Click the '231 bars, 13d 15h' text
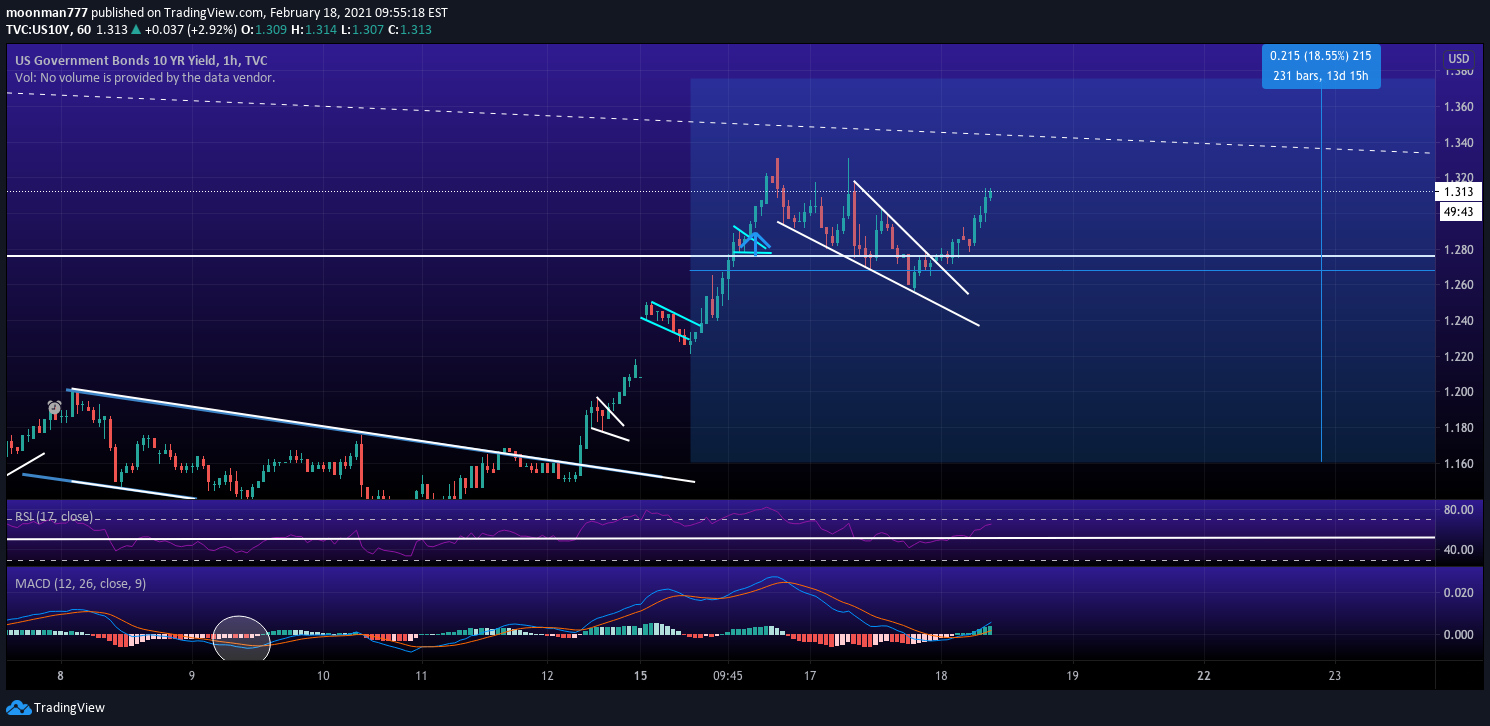This screenshot has height=726, width=1490. (1320, 76)
